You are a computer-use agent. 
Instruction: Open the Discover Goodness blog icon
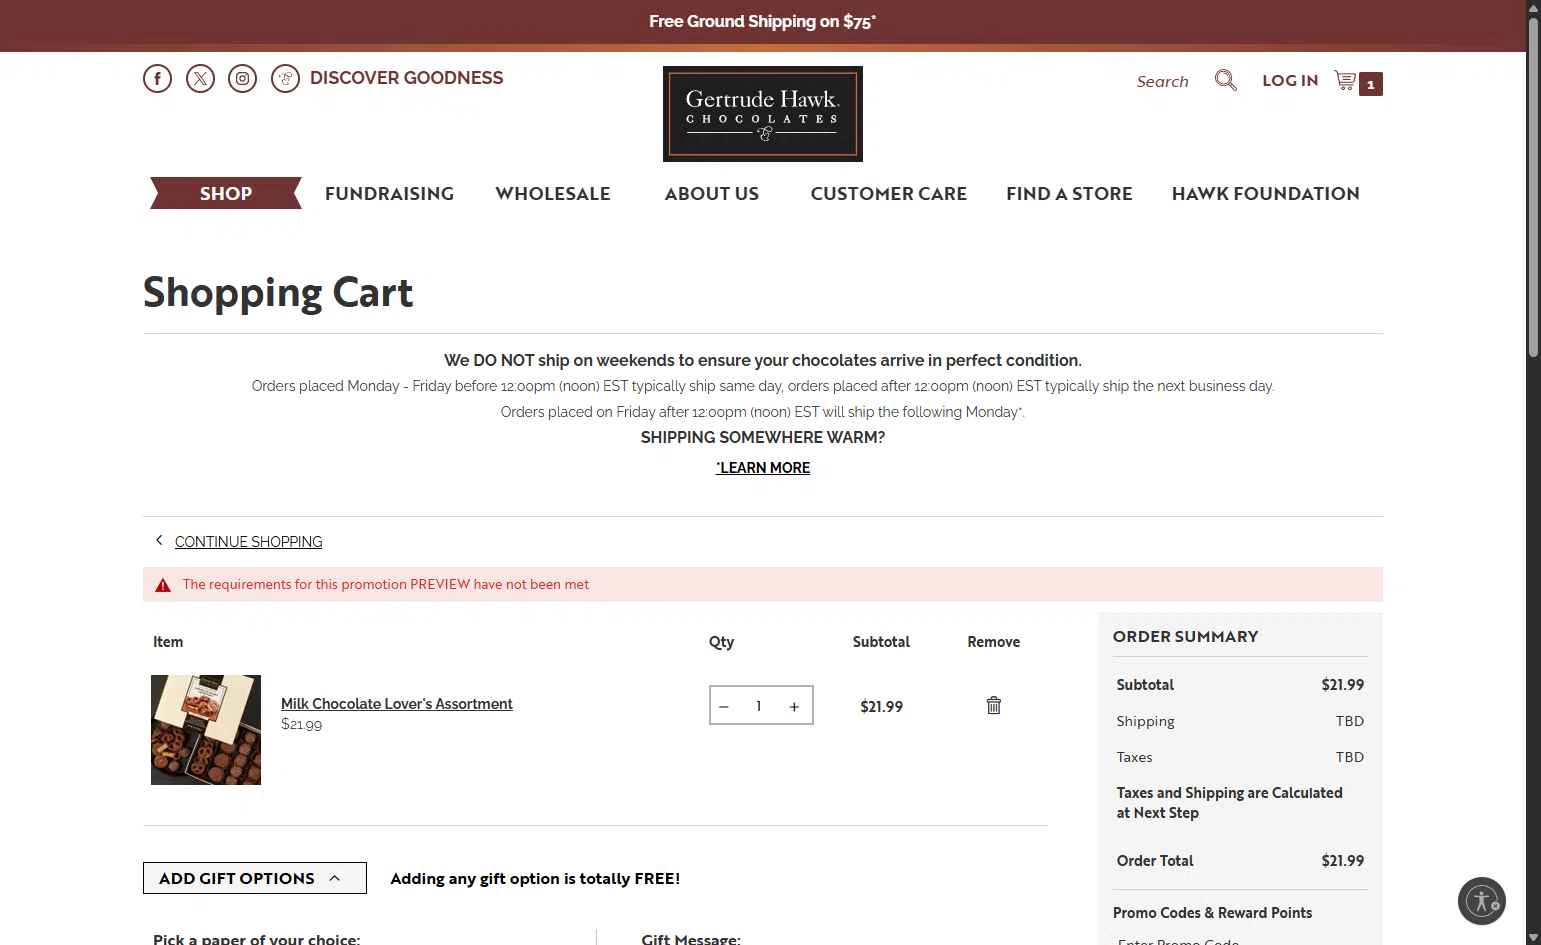(285, 78)
